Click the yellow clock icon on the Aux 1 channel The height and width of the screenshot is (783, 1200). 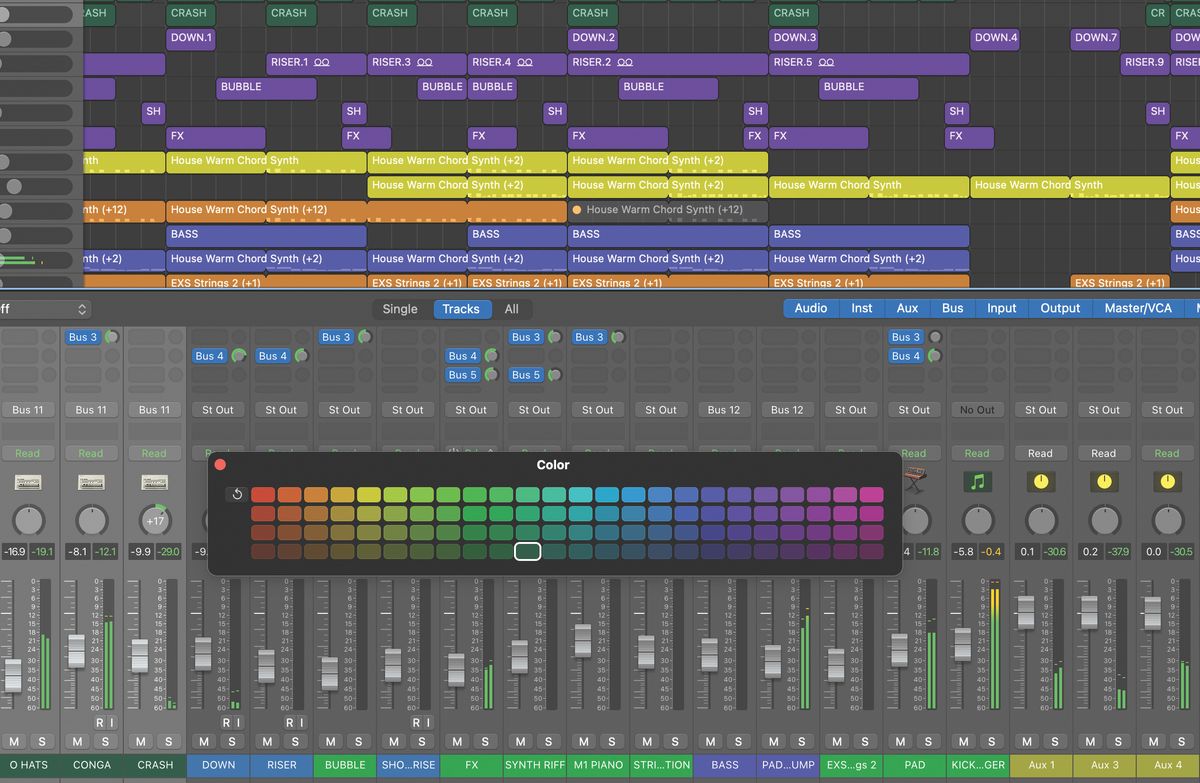(1041, 482)
